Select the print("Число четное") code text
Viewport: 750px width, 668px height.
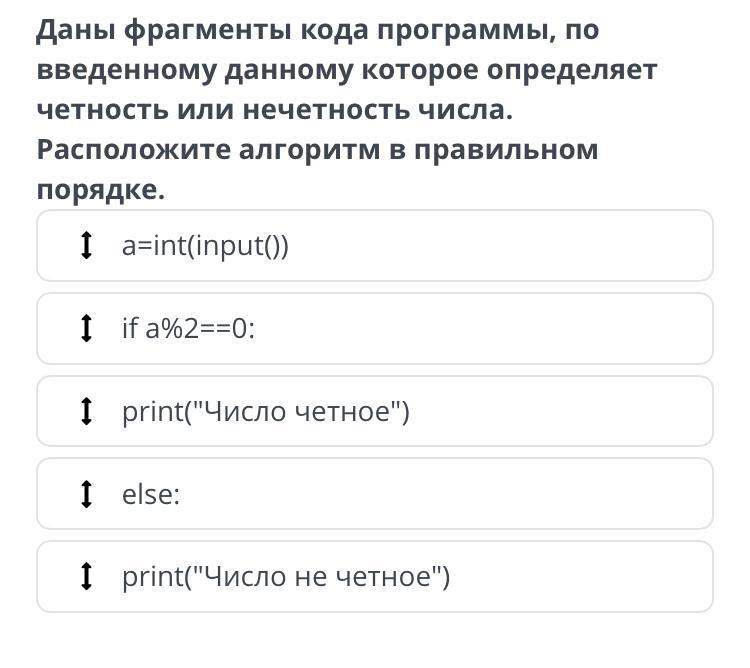point(266,412)
